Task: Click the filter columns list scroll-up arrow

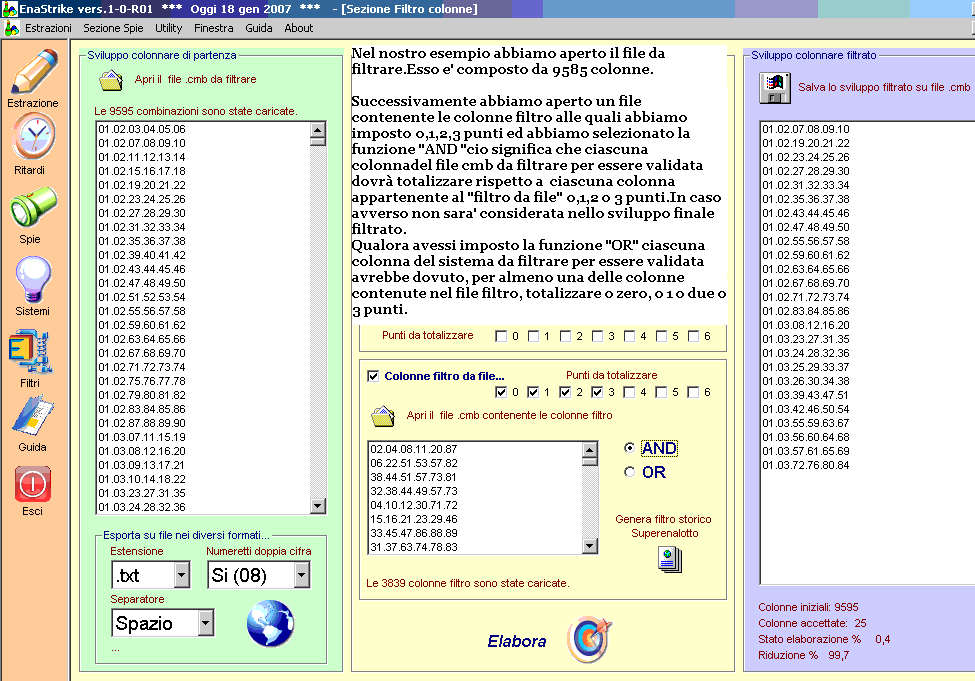Action: pyautogui.click(x=589, y=450)
